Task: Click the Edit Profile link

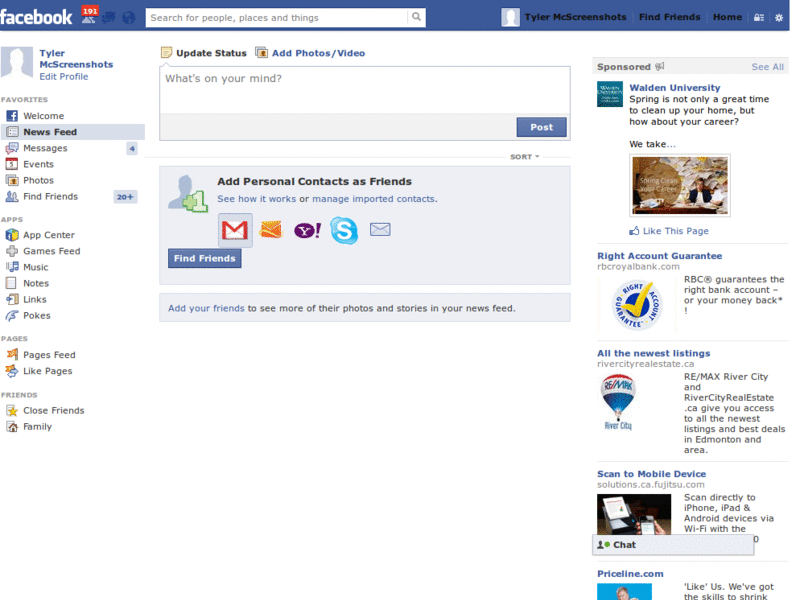Action: point(64,77)
